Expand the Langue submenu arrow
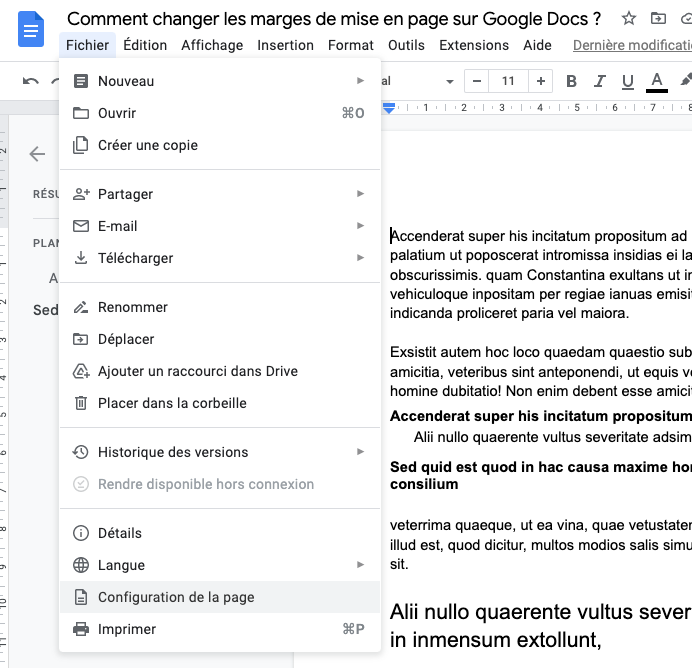Viewport: 692px width, 668px height. (x=361, y=564)
